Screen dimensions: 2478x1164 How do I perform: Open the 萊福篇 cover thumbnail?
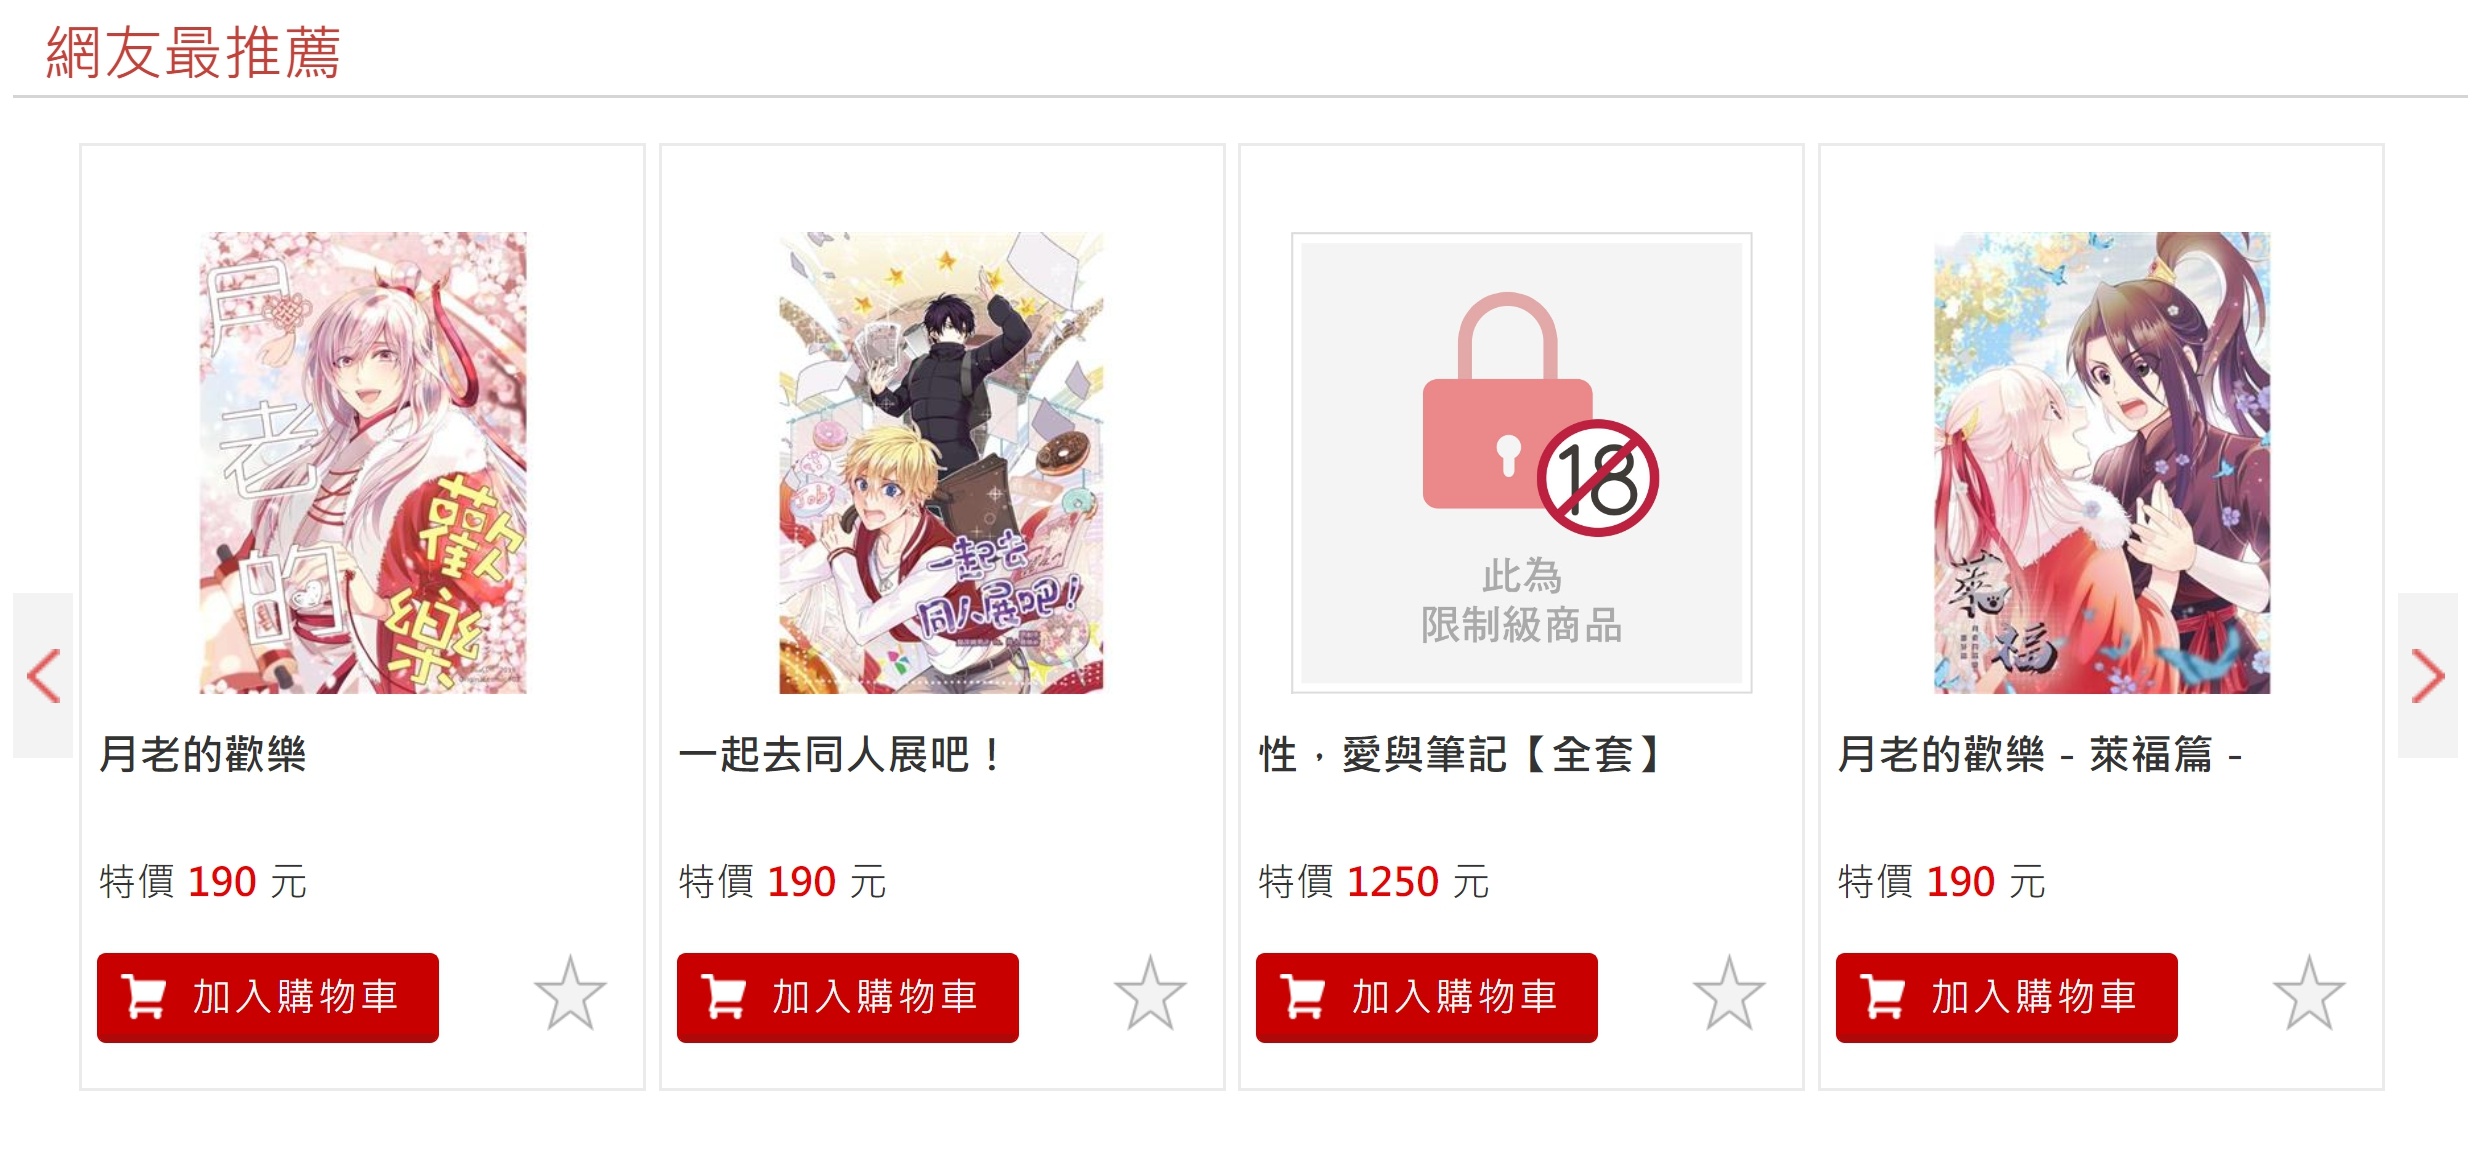pyautogui.click(x=2102, y=463)
